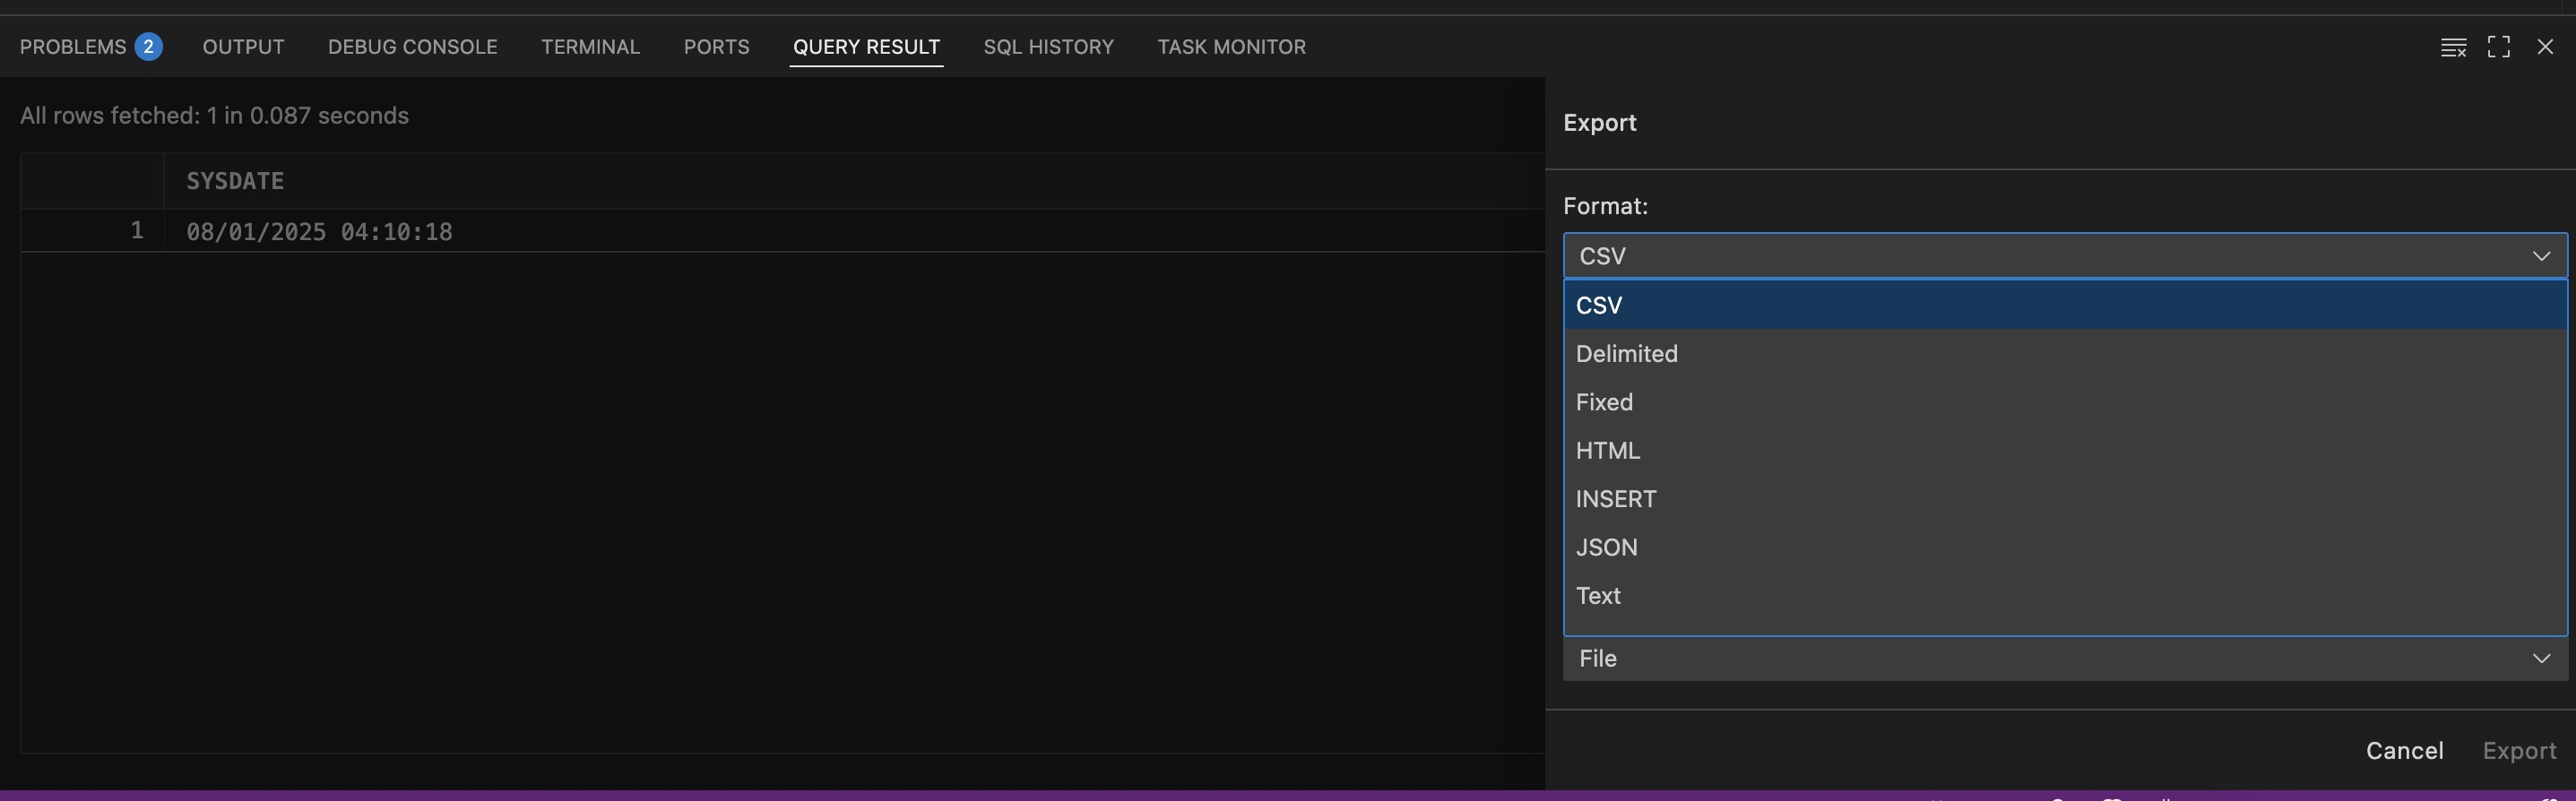Maximize the panel with the fullscreen icon
Image resolution: width=2576 pixels, height=801 pixels.
(2499, 47)
